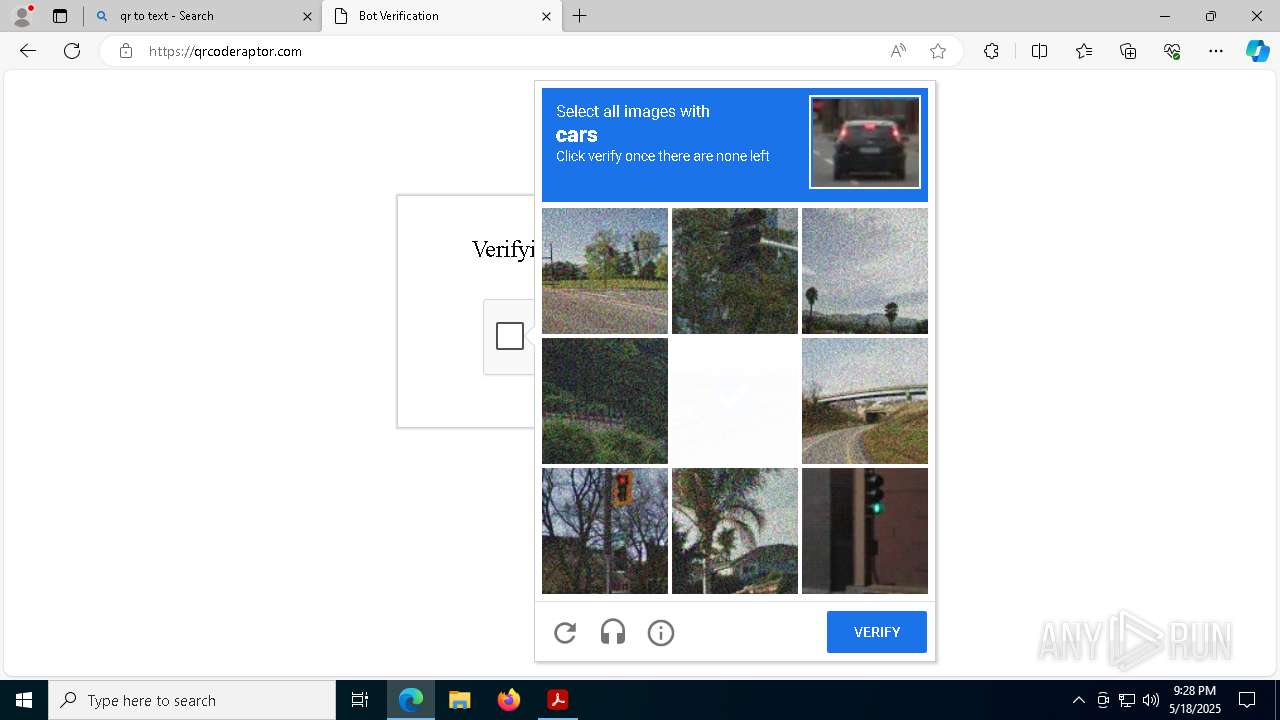Click the VERIFY button
The image size is (1280, 720).
[x=877, y=632]
